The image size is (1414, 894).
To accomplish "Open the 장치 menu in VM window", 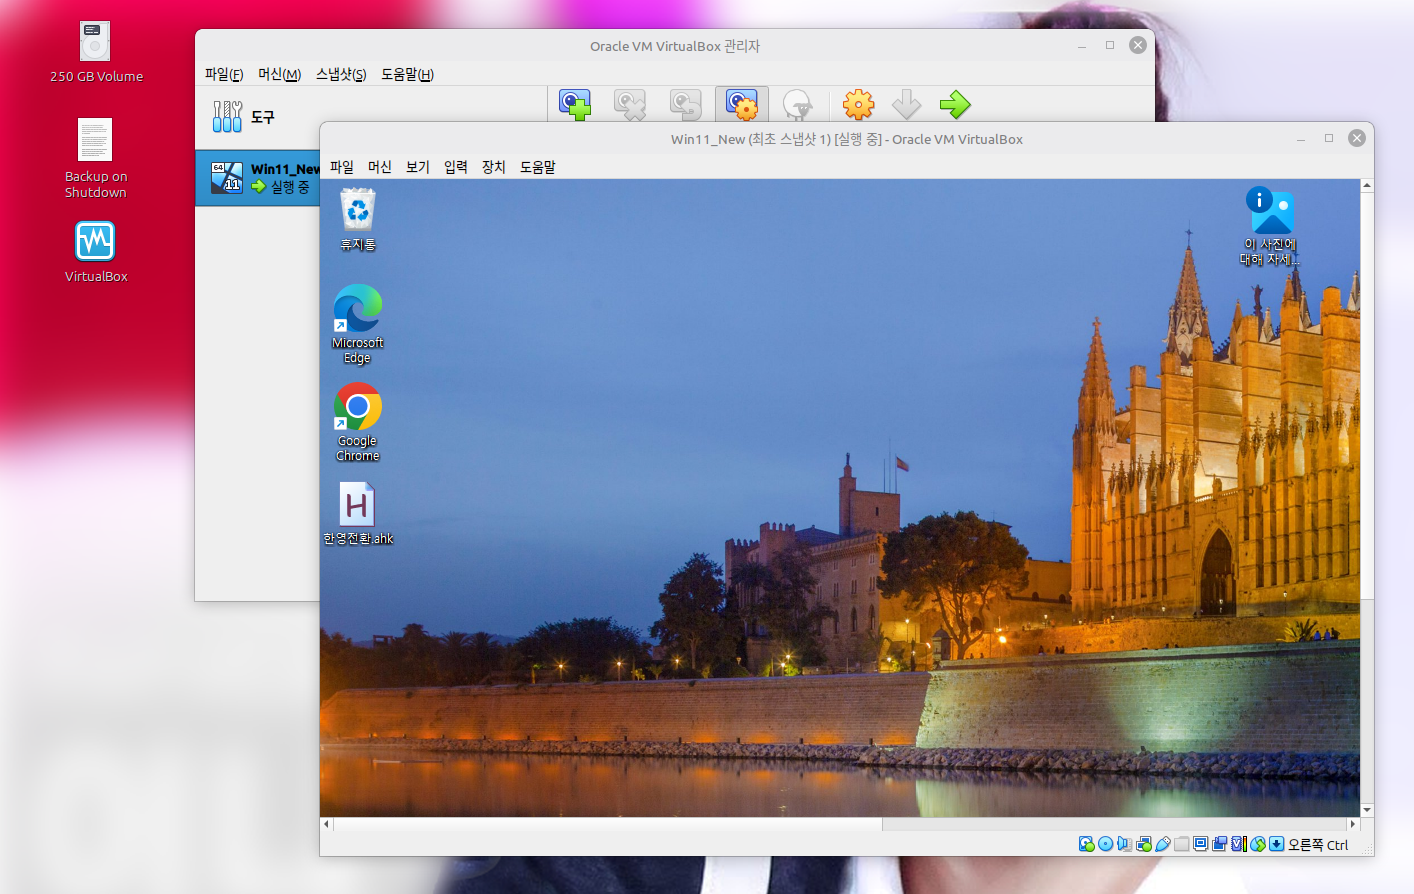I will 493,167.
